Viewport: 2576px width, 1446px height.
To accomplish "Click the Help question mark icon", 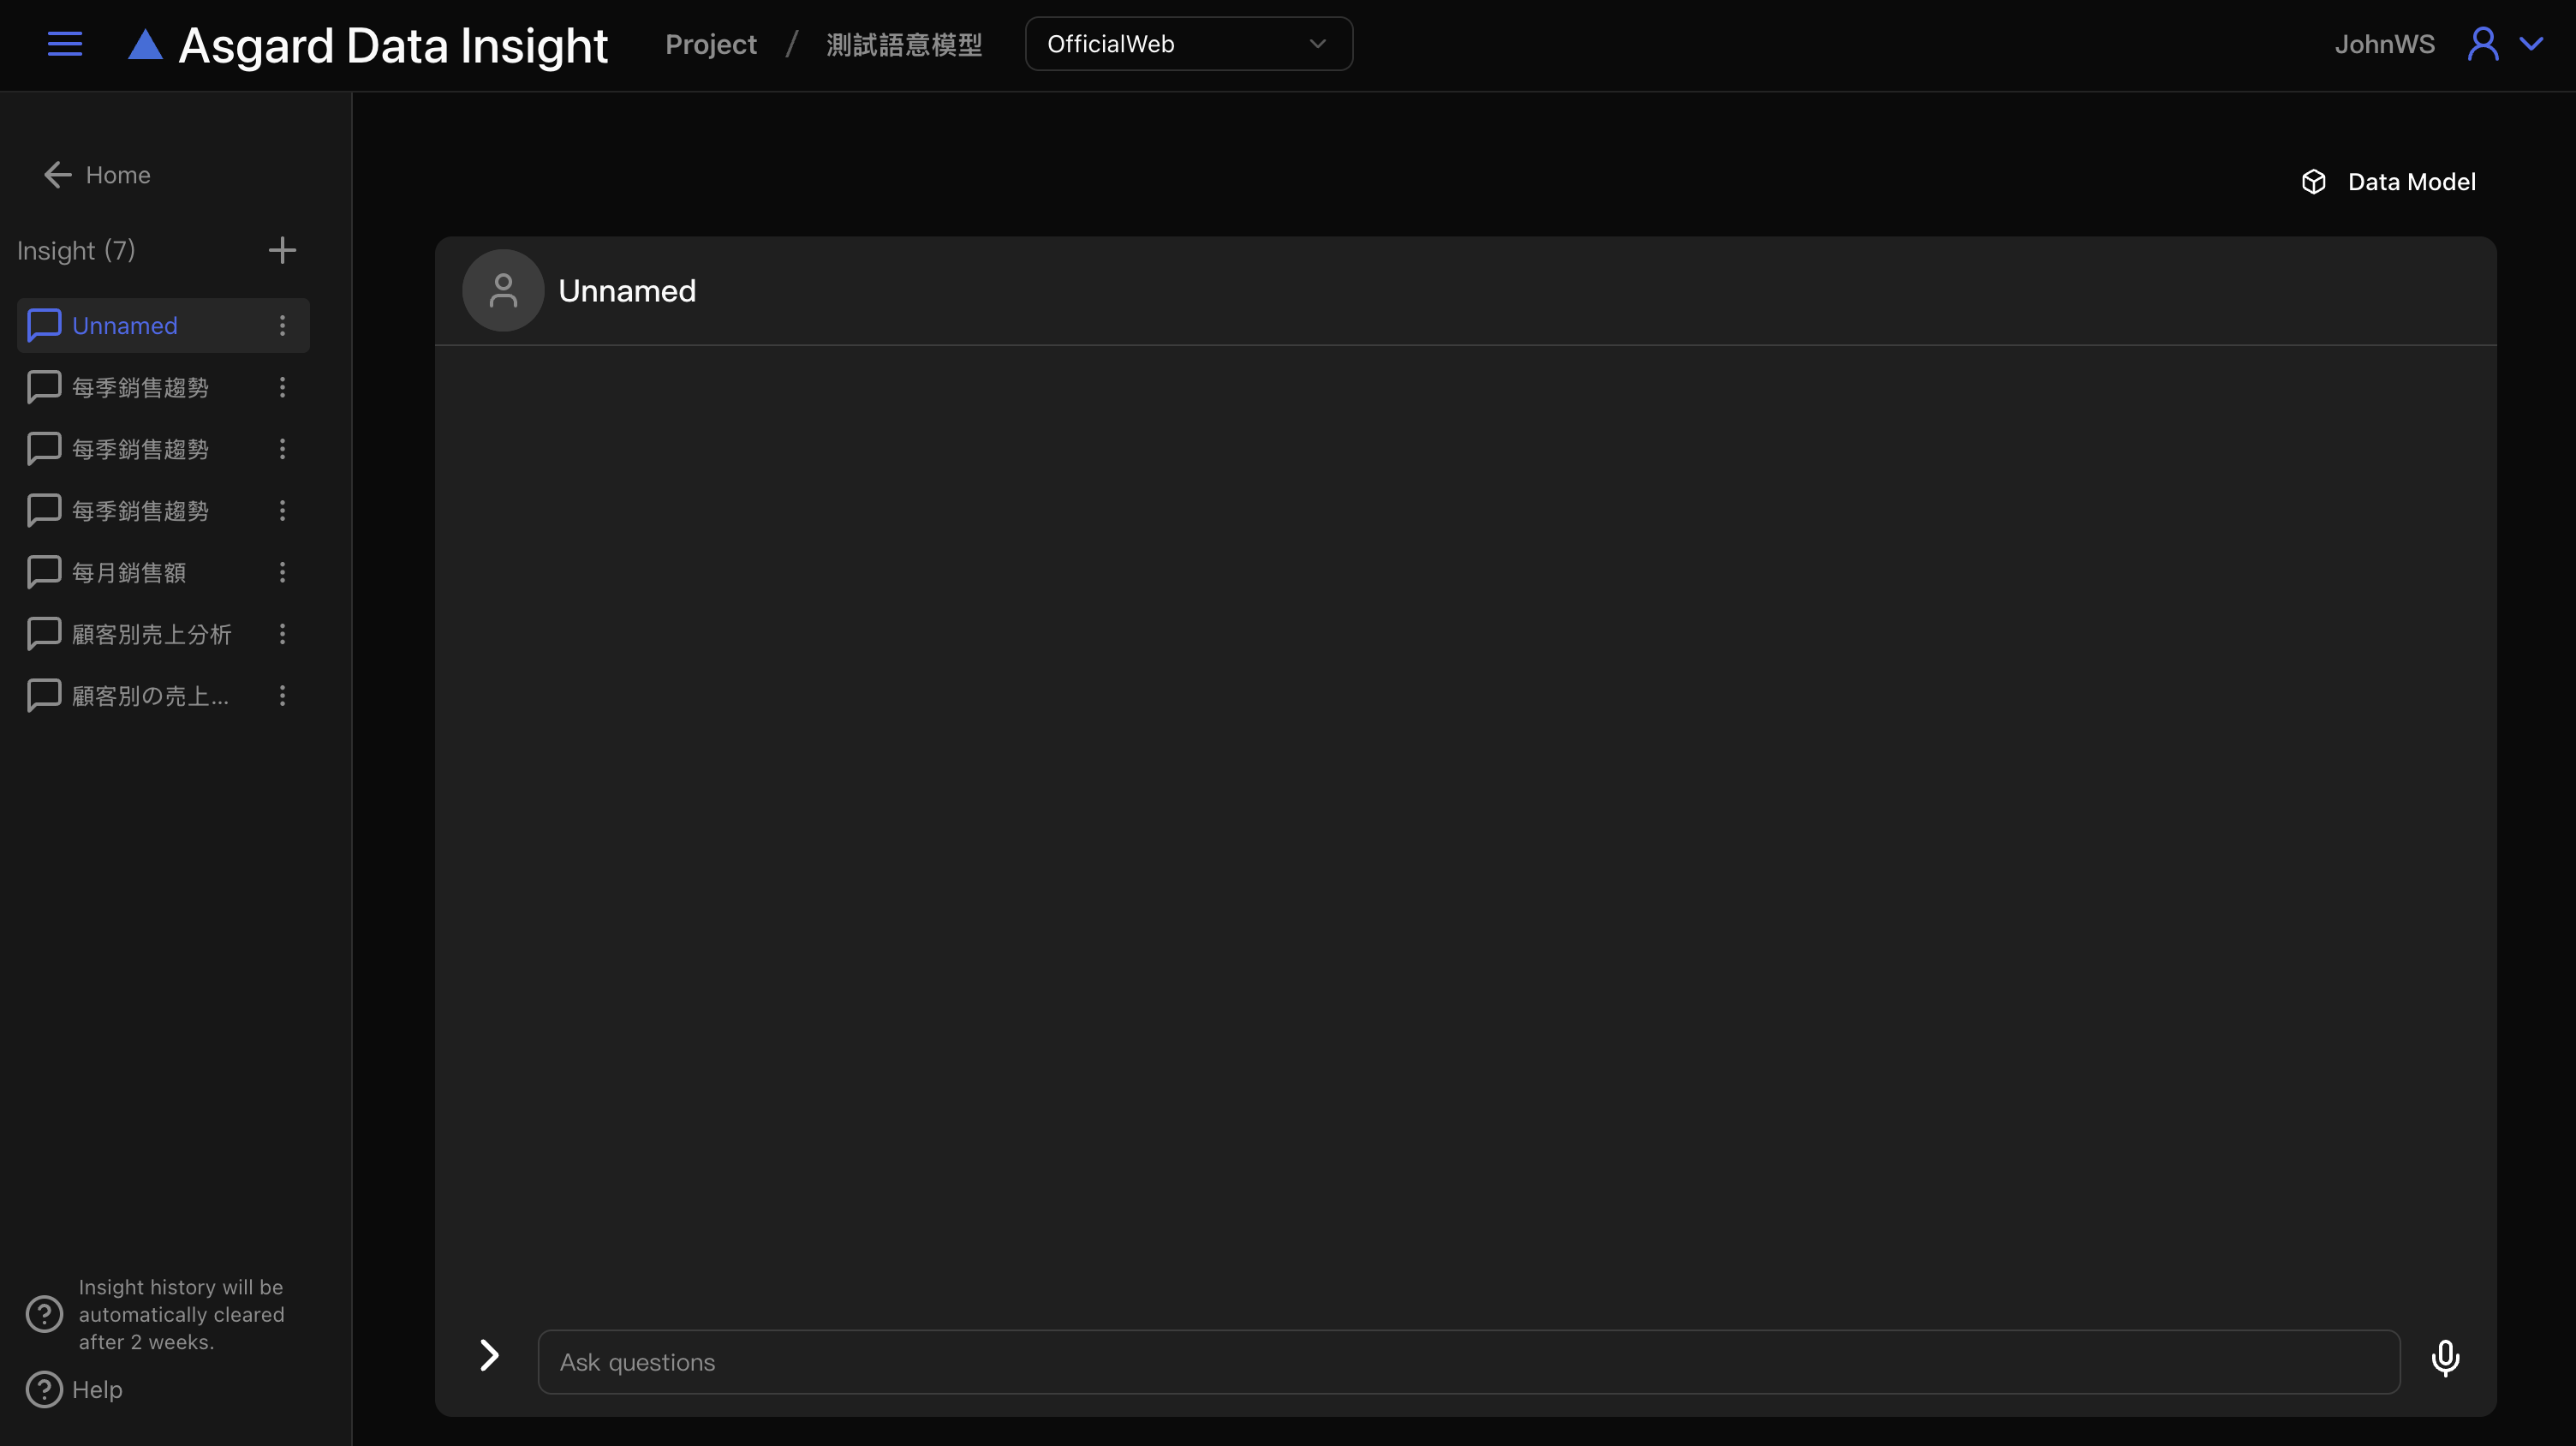I will click(44, 1389).
